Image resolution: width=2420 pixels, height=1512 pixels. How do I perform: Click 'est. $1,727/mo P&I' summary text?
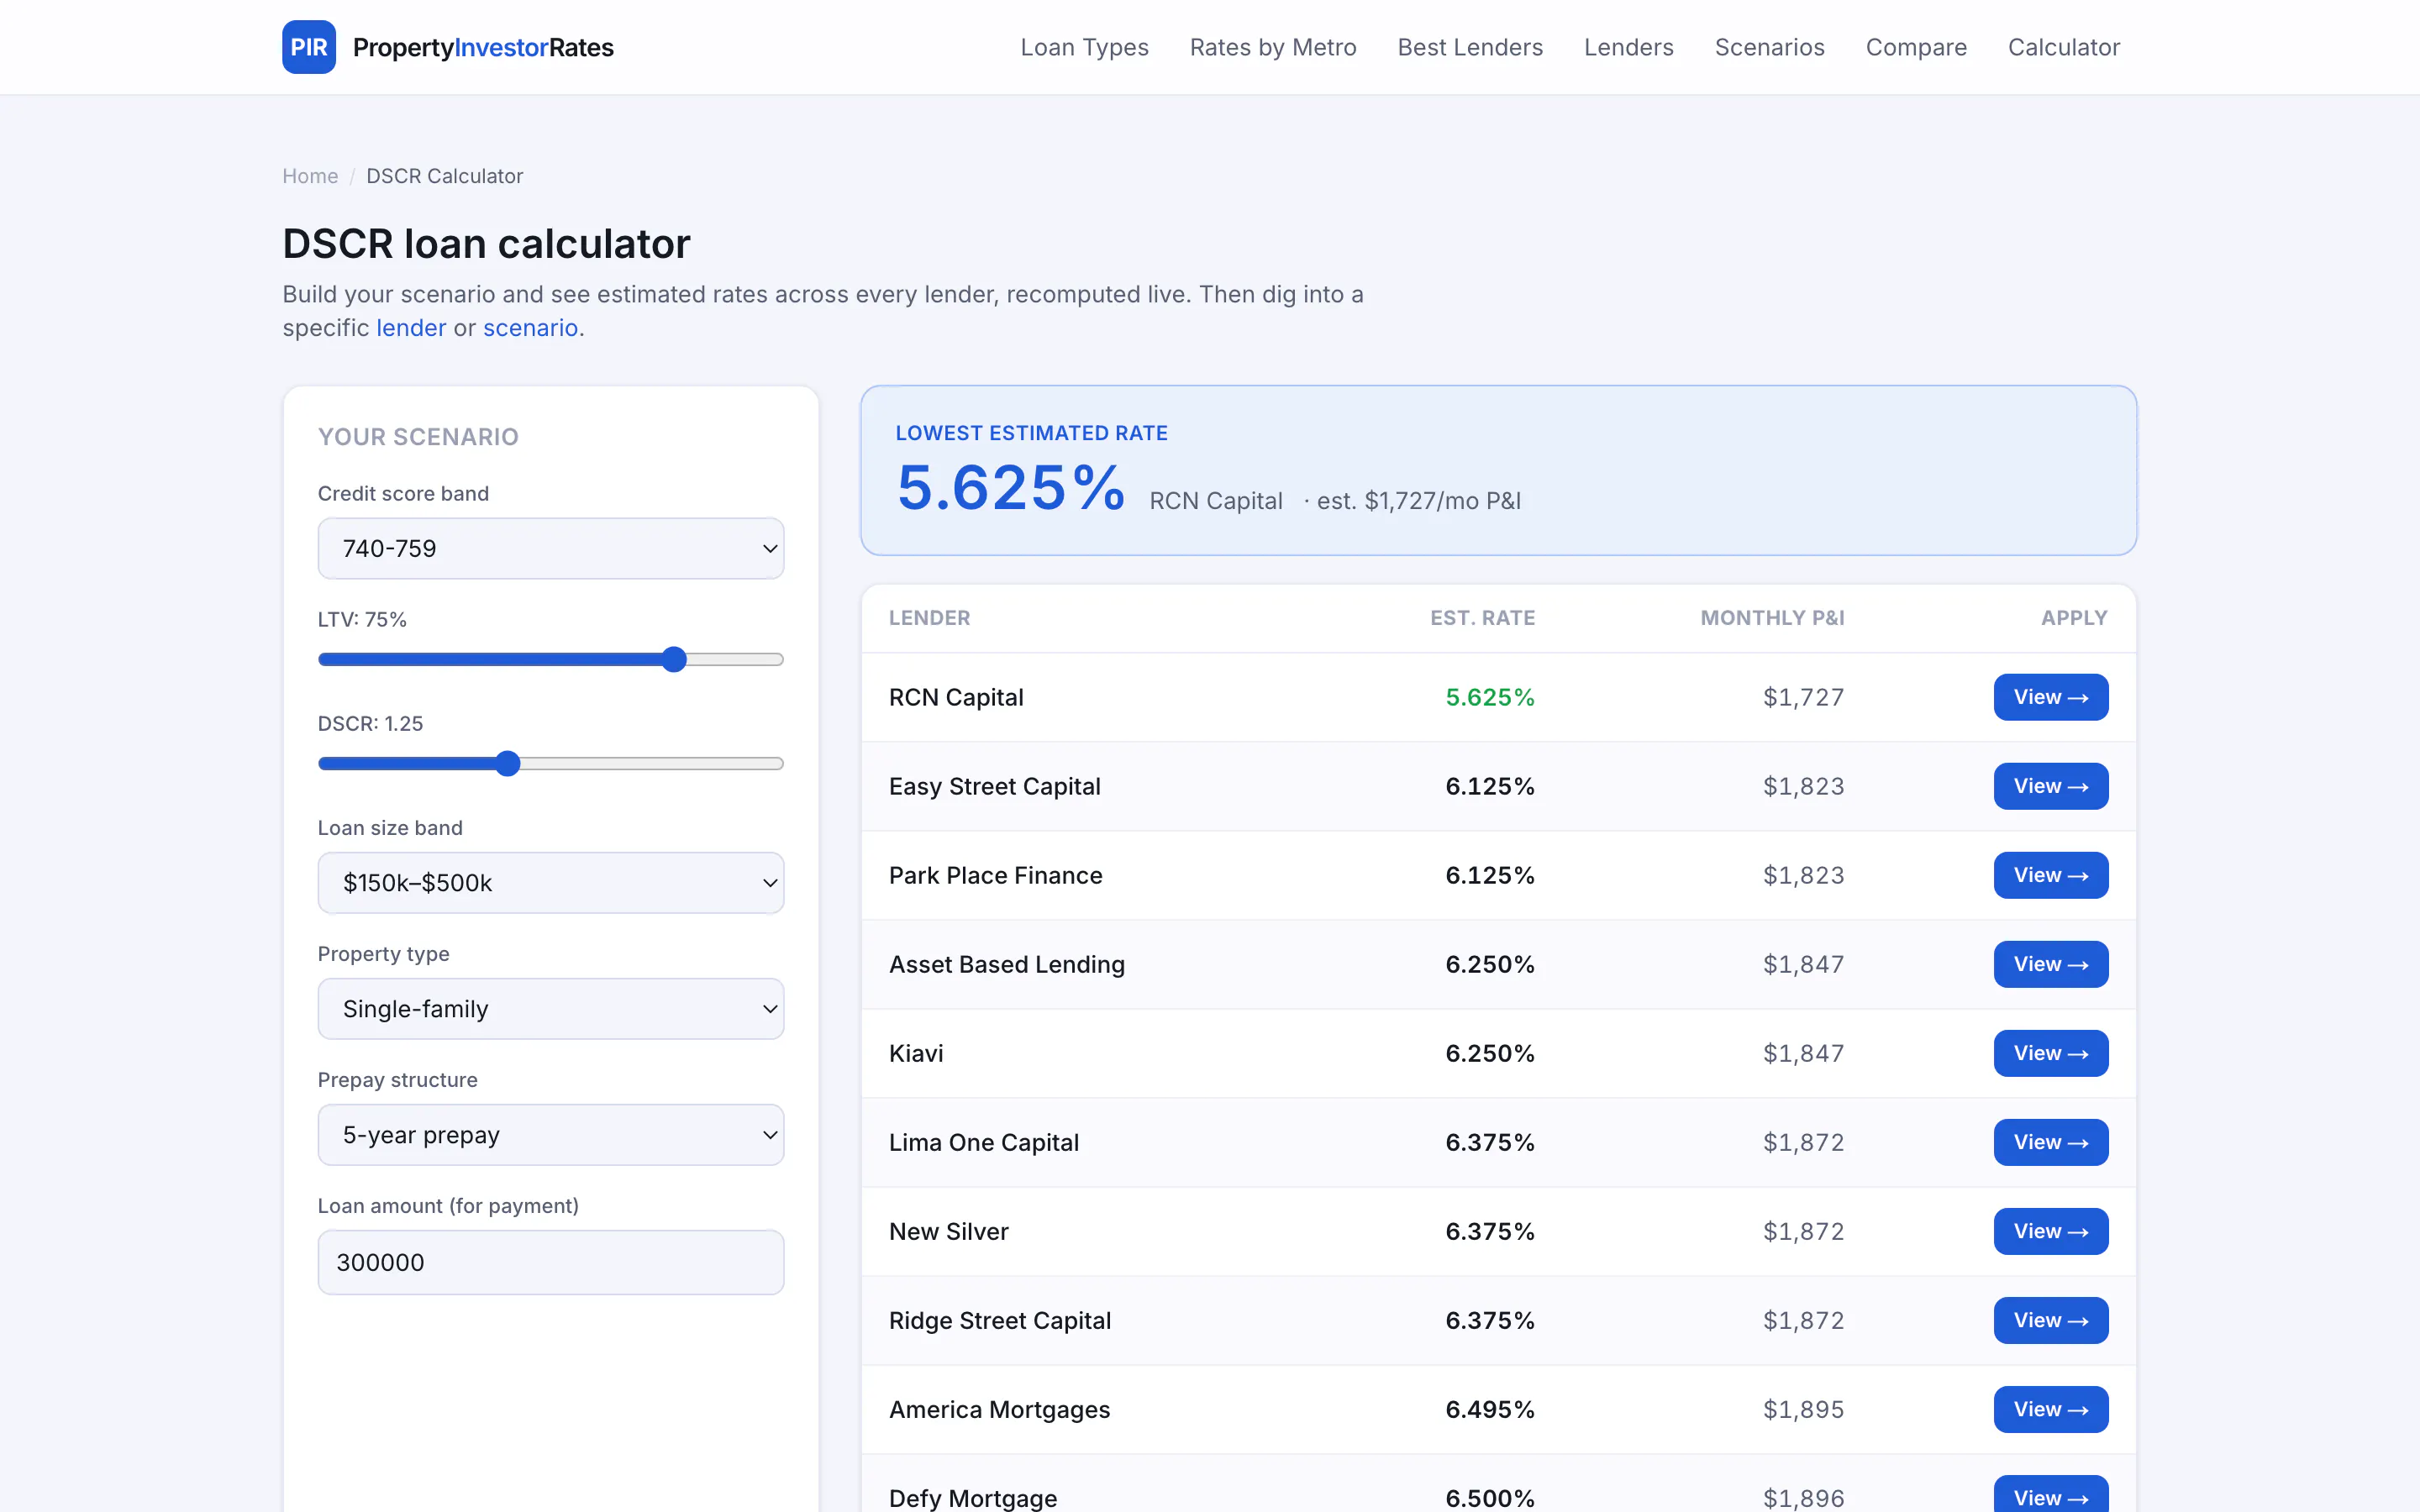click(x=1419, y=501)
